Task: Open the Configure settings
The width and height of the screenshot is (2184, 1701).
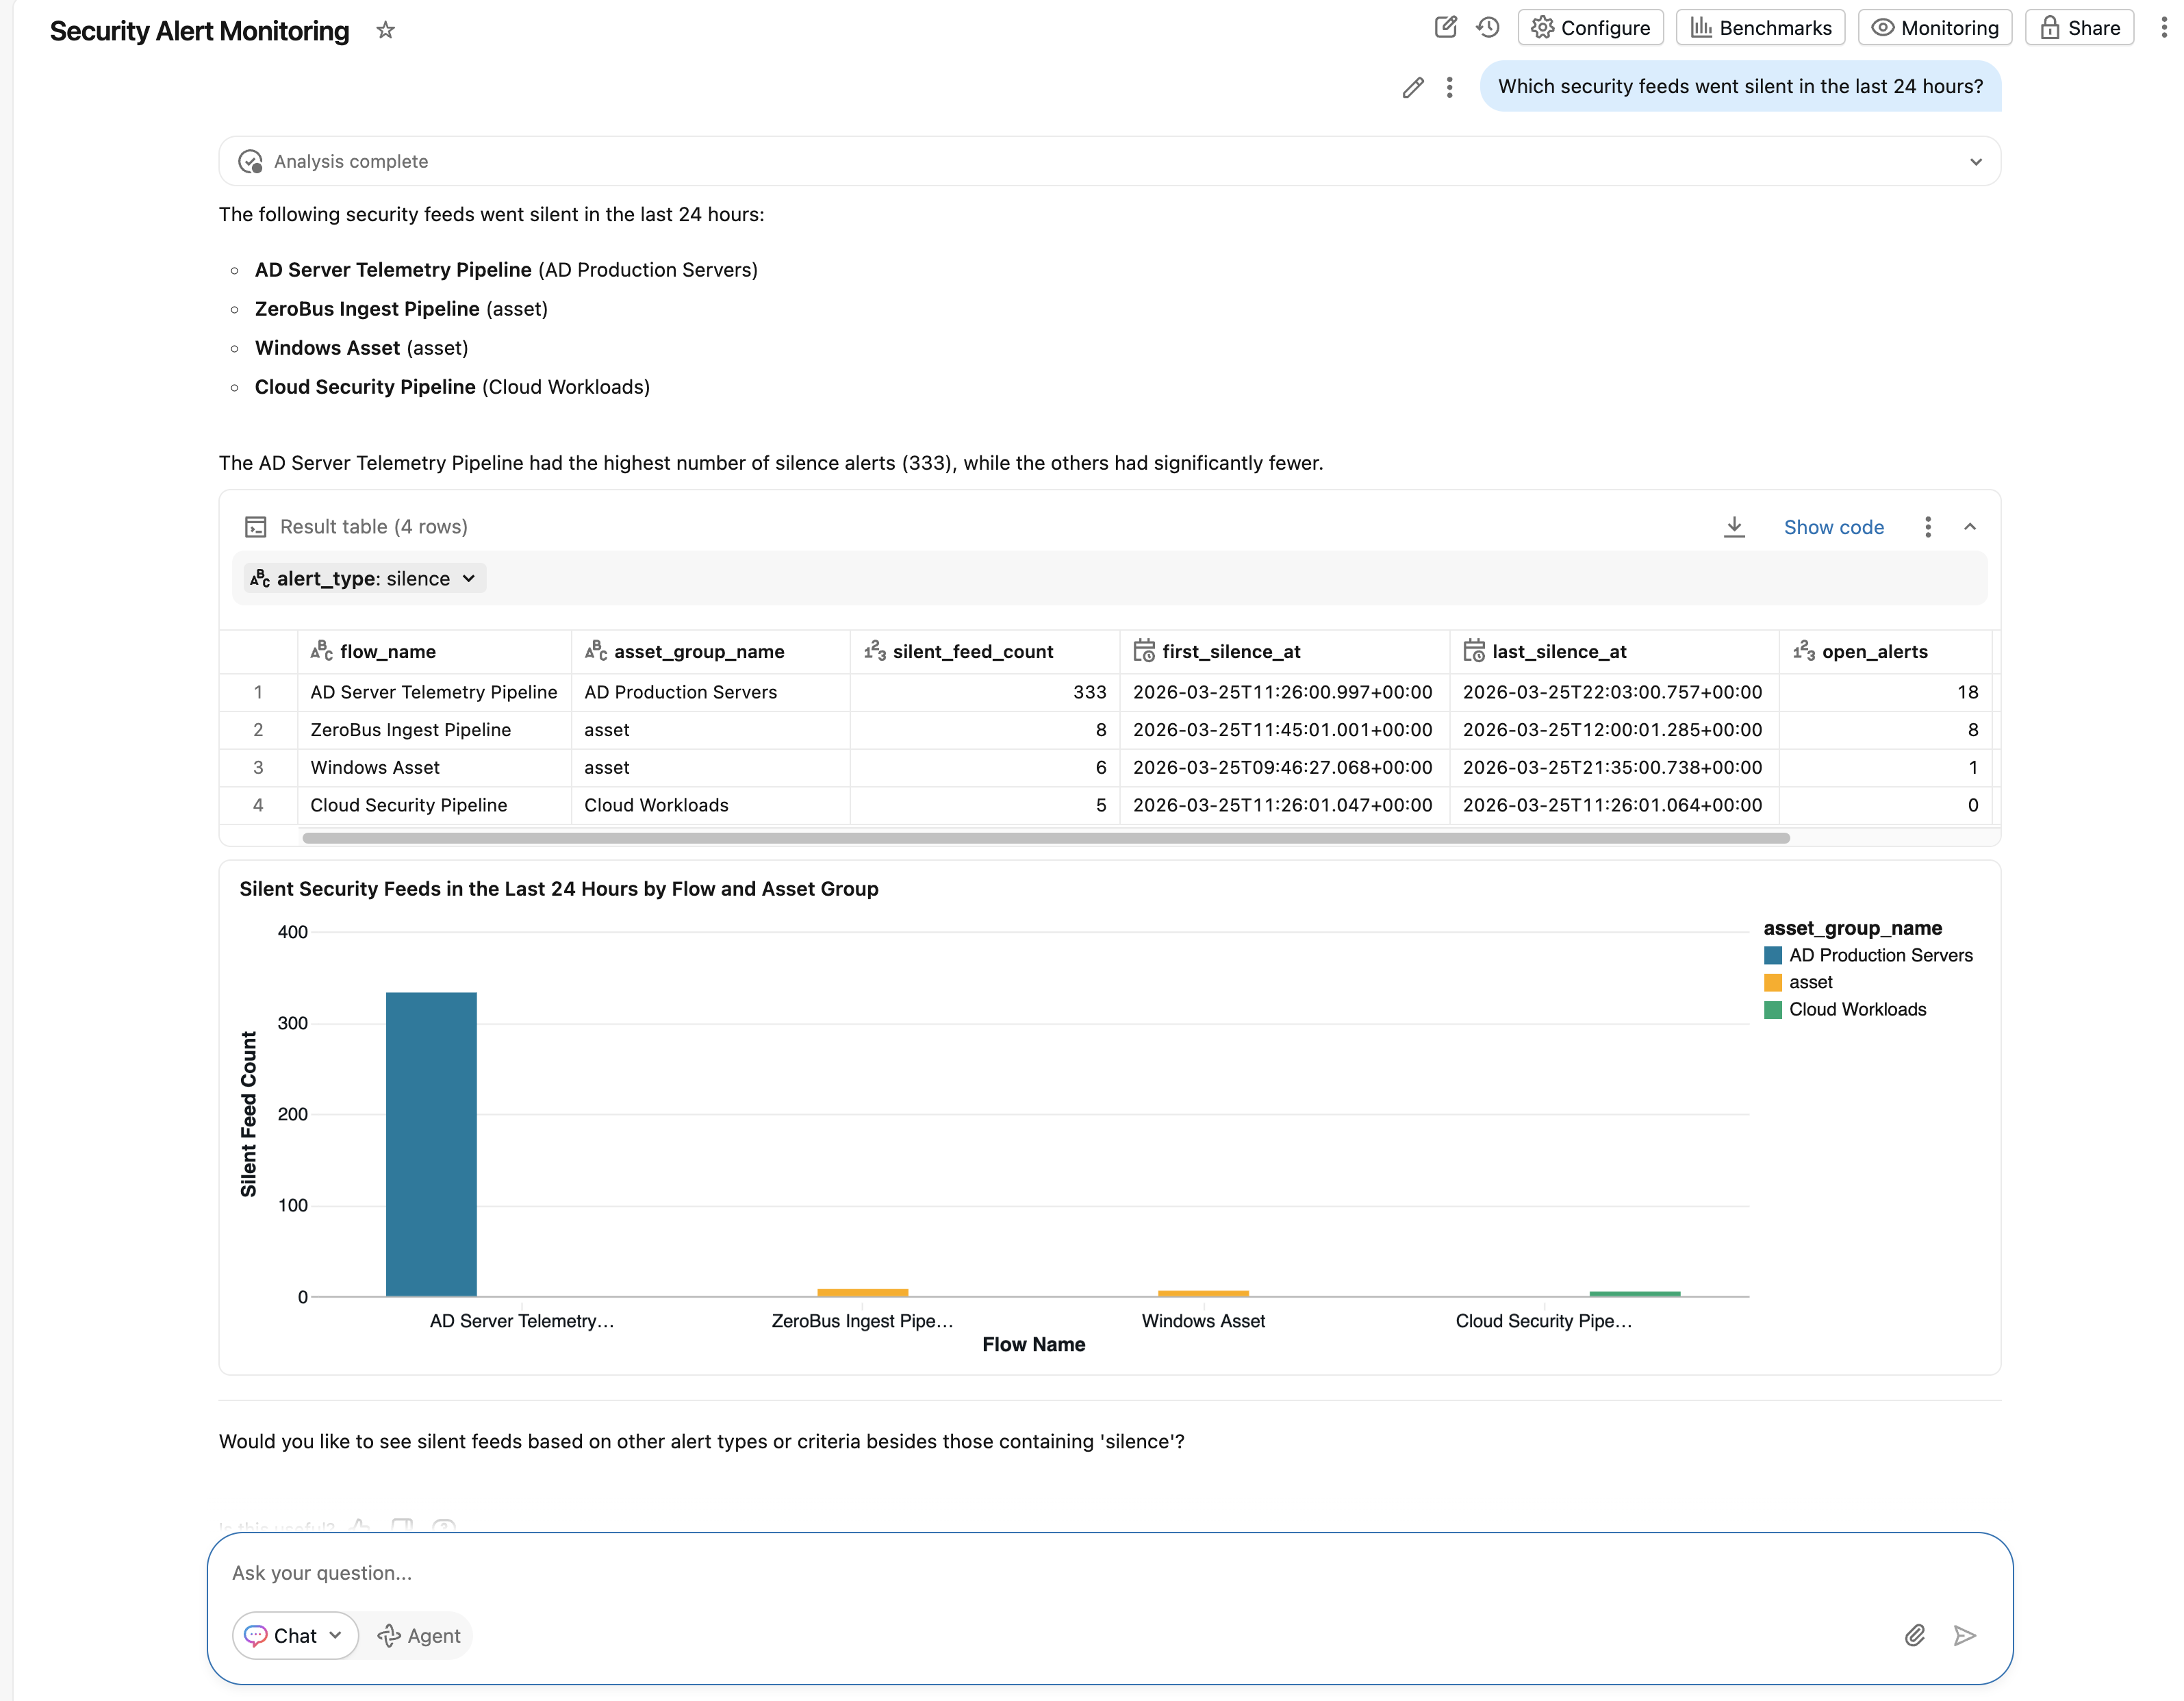Action: 1590,27
